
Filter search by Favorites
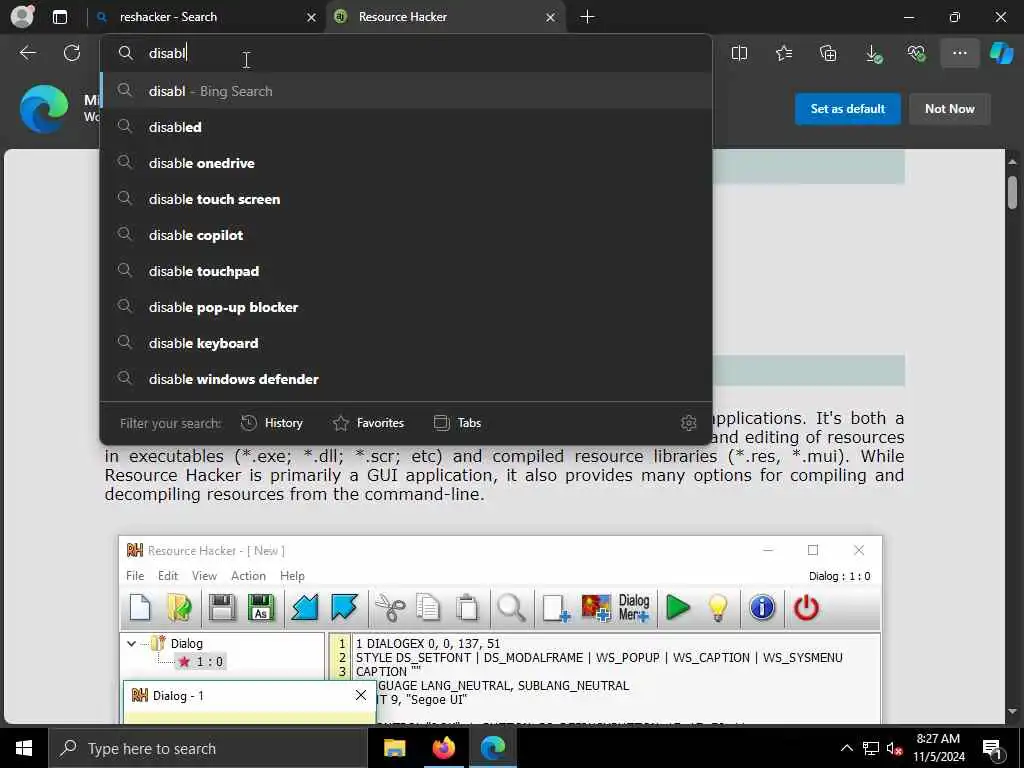(368, 423)
